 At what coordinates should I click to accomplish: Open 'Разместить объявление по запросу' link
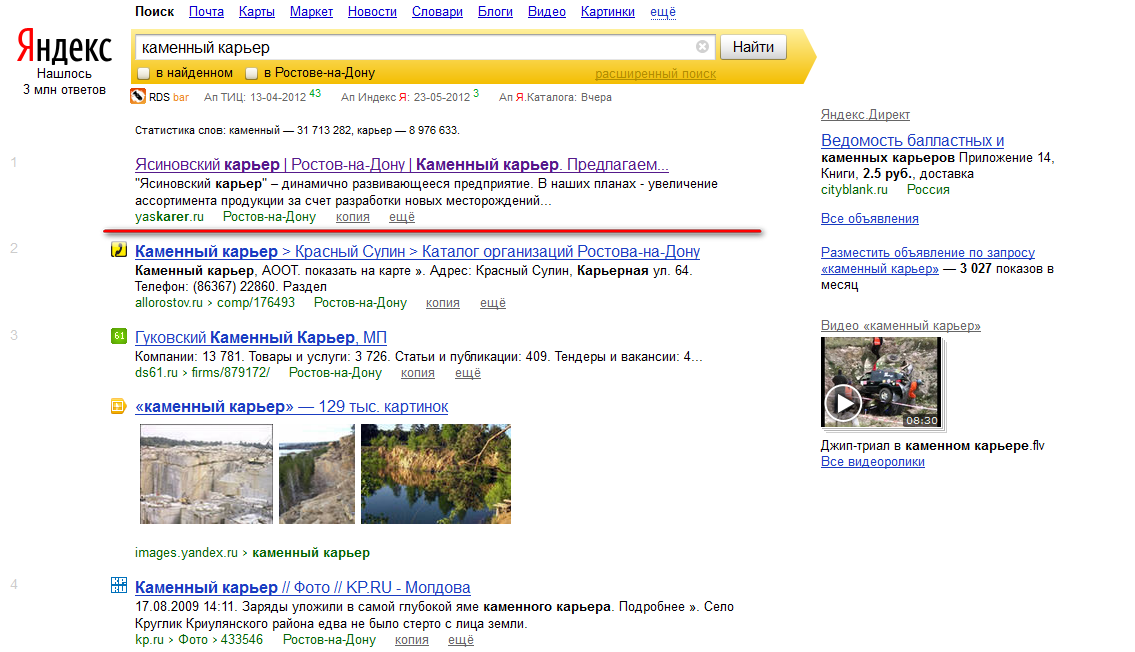(927, 261)
